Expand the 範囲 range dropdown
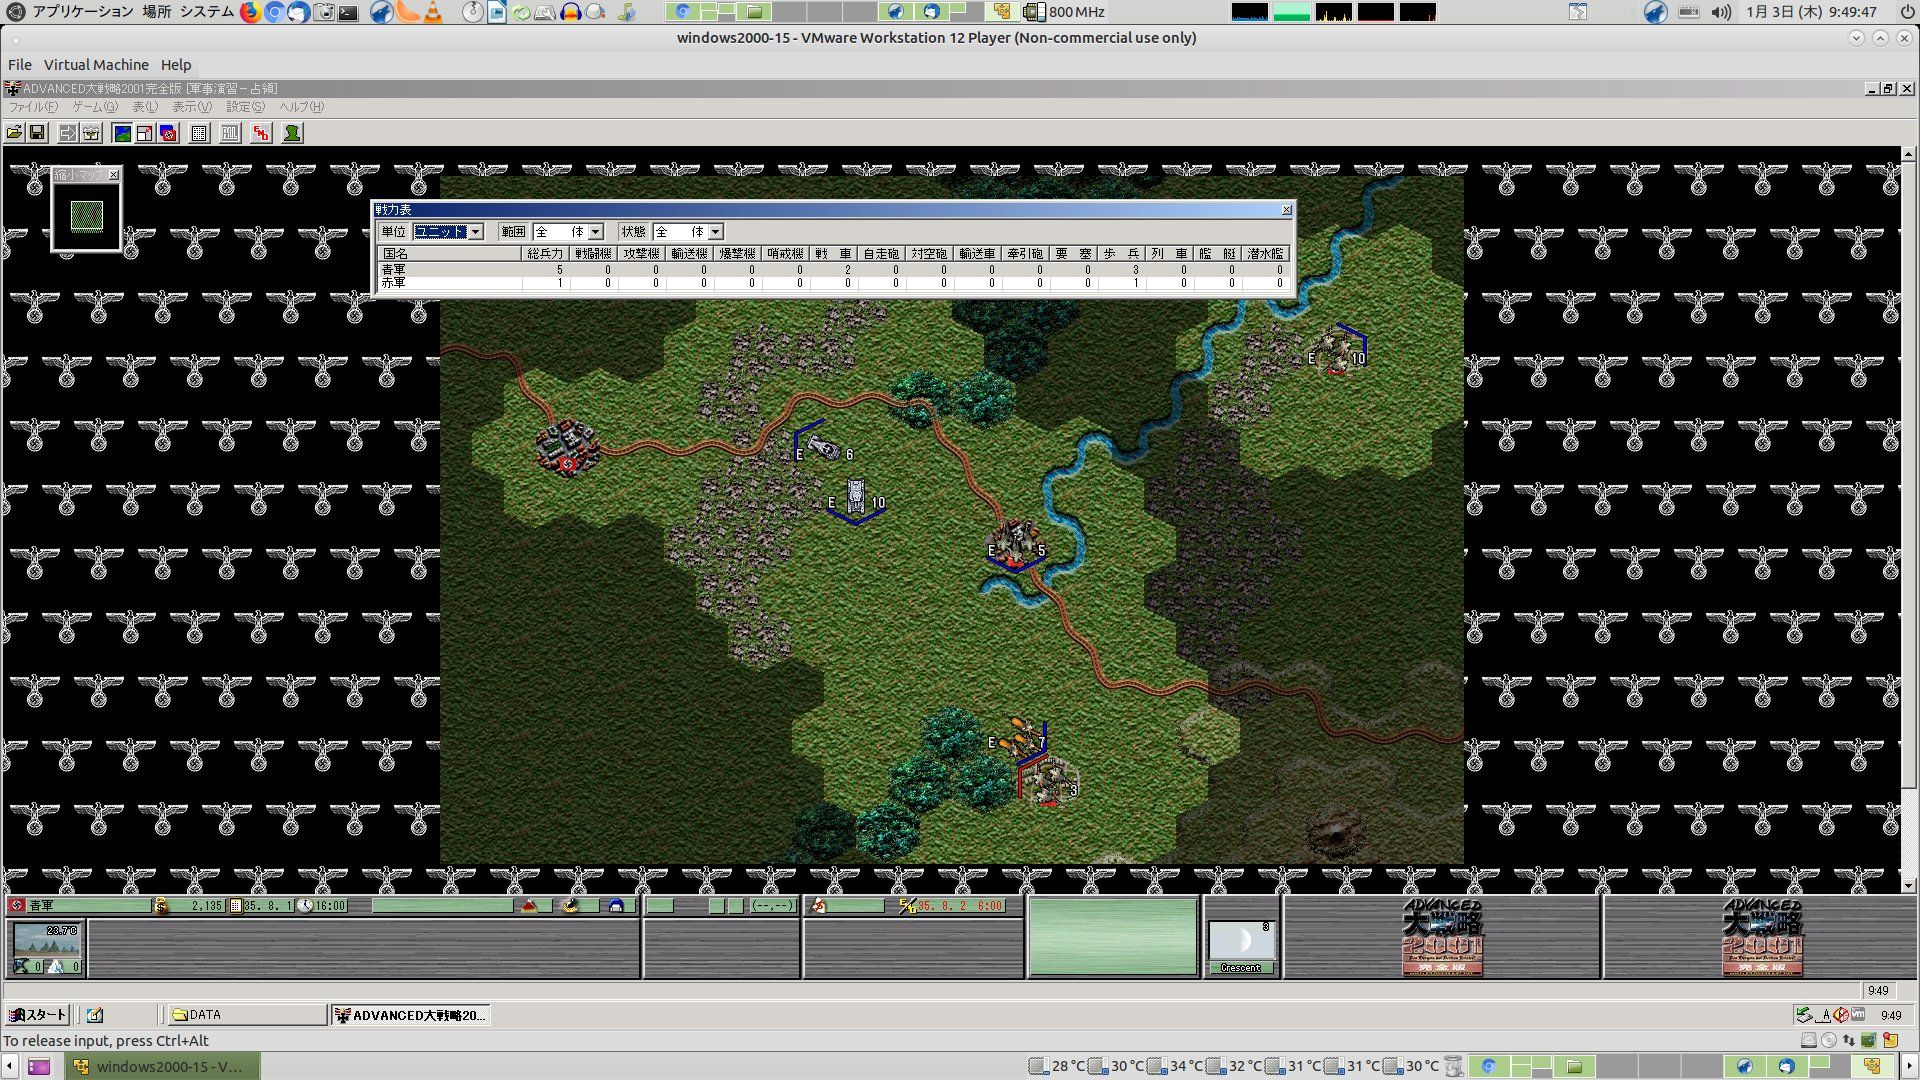The width and height of the screenshot is (1920, 1080). coord(596,232)
